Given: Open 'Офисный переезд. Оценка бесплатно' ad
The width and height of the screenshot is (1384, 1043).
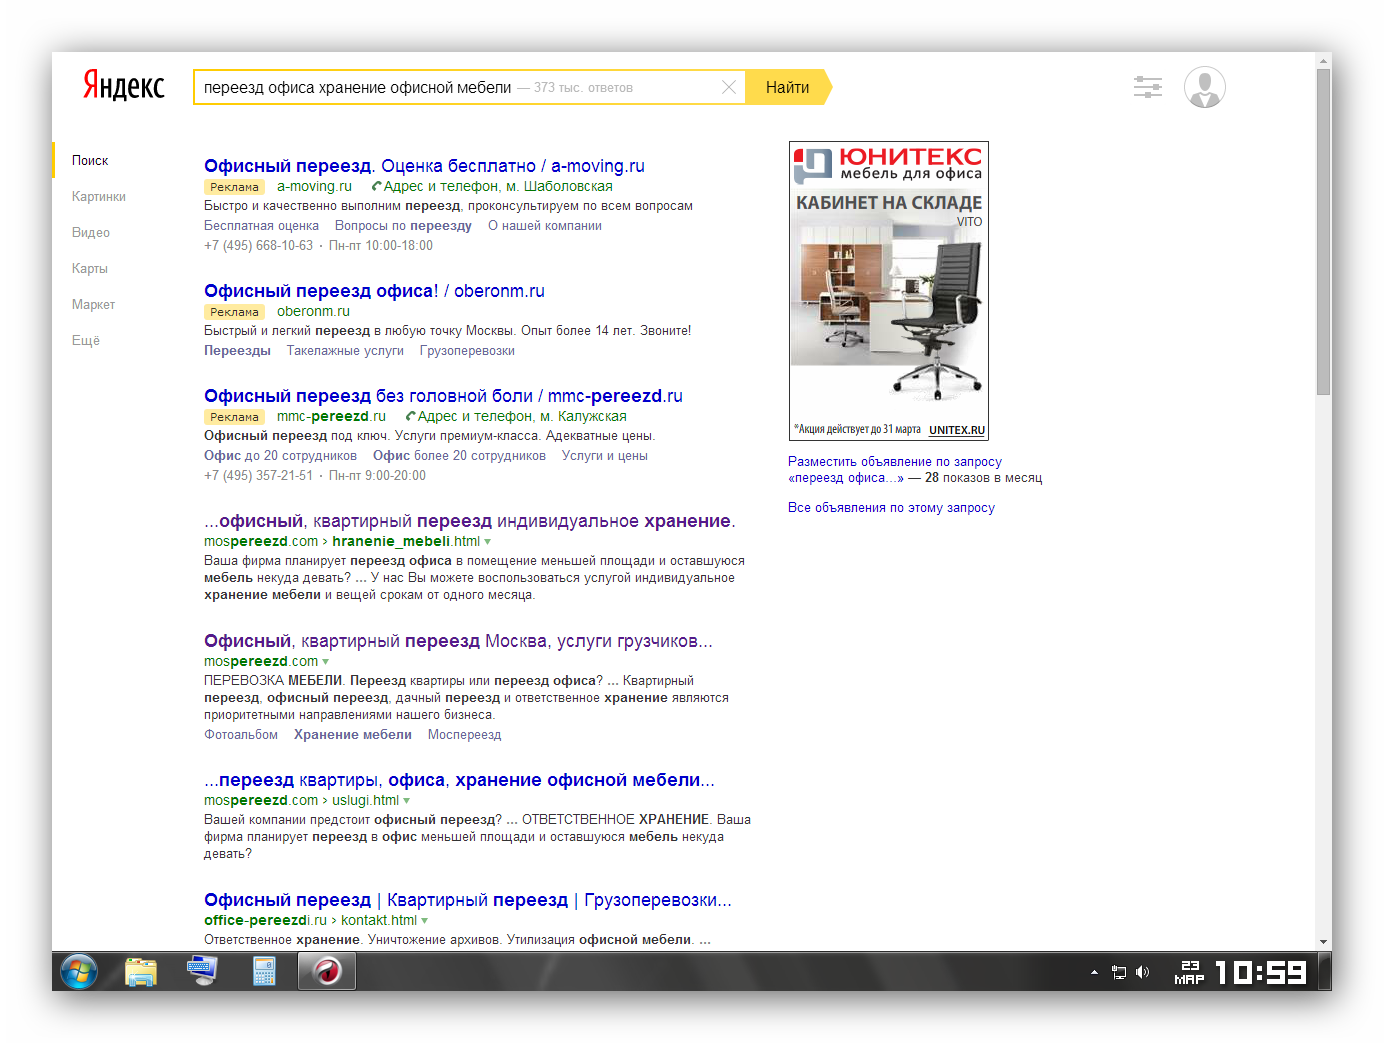Looking at the screenshot, I should point(424,166).
